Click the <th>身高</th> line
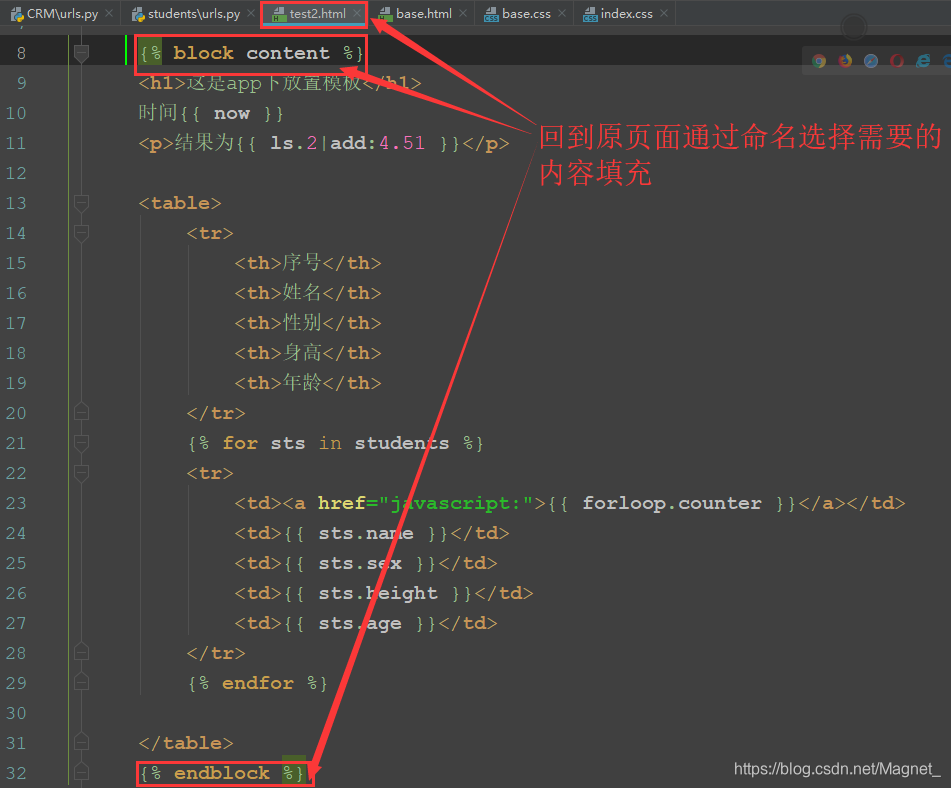This screenshot has height=788, width=951. pos(308,353)
